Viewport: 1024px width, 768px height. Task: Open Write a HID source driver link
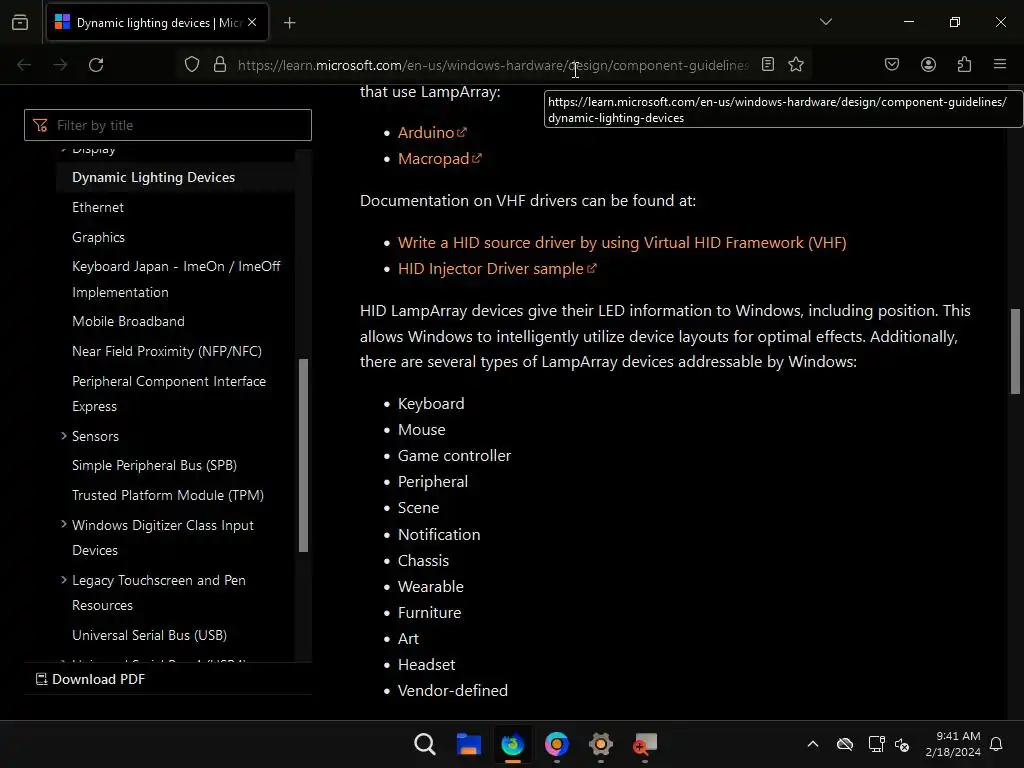click(x=622, y=243)
